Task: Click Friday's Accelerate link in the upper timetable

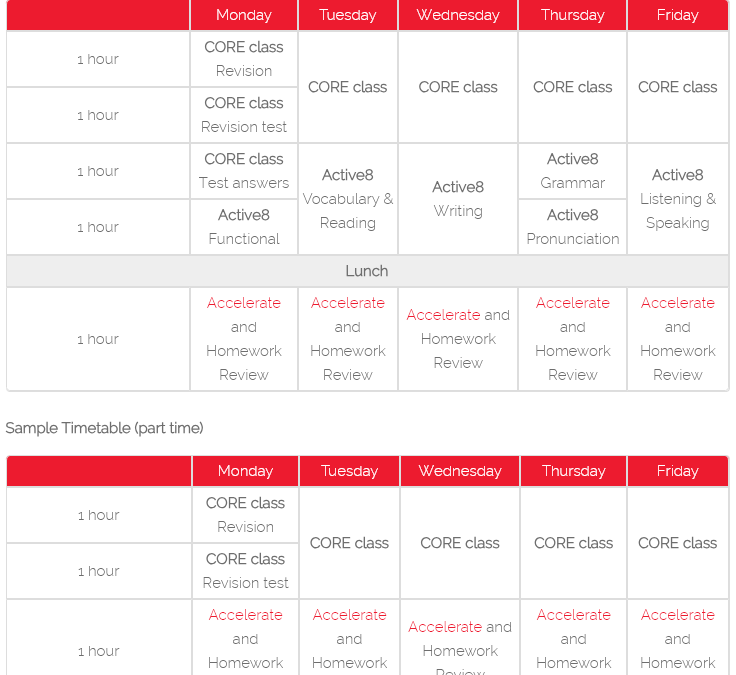Action: pyautogui.click(x=677, y=303)
